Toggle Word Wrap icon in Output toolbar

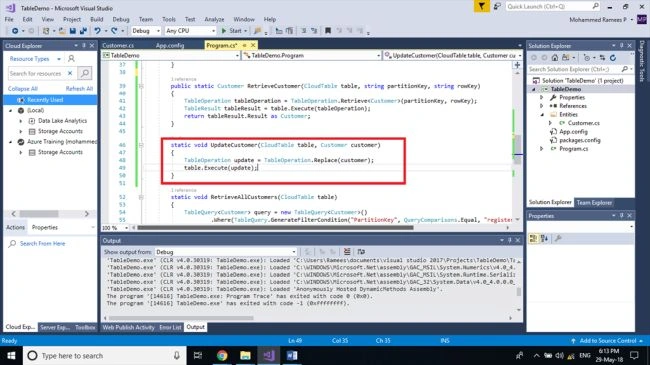(361, 251)
